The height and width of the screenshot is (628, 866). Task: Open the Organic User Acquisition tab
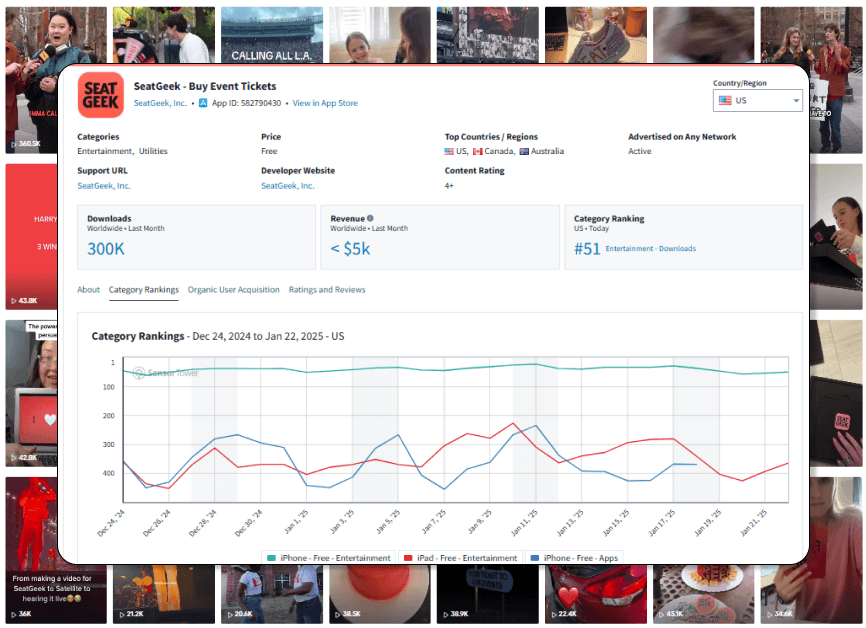233,290
